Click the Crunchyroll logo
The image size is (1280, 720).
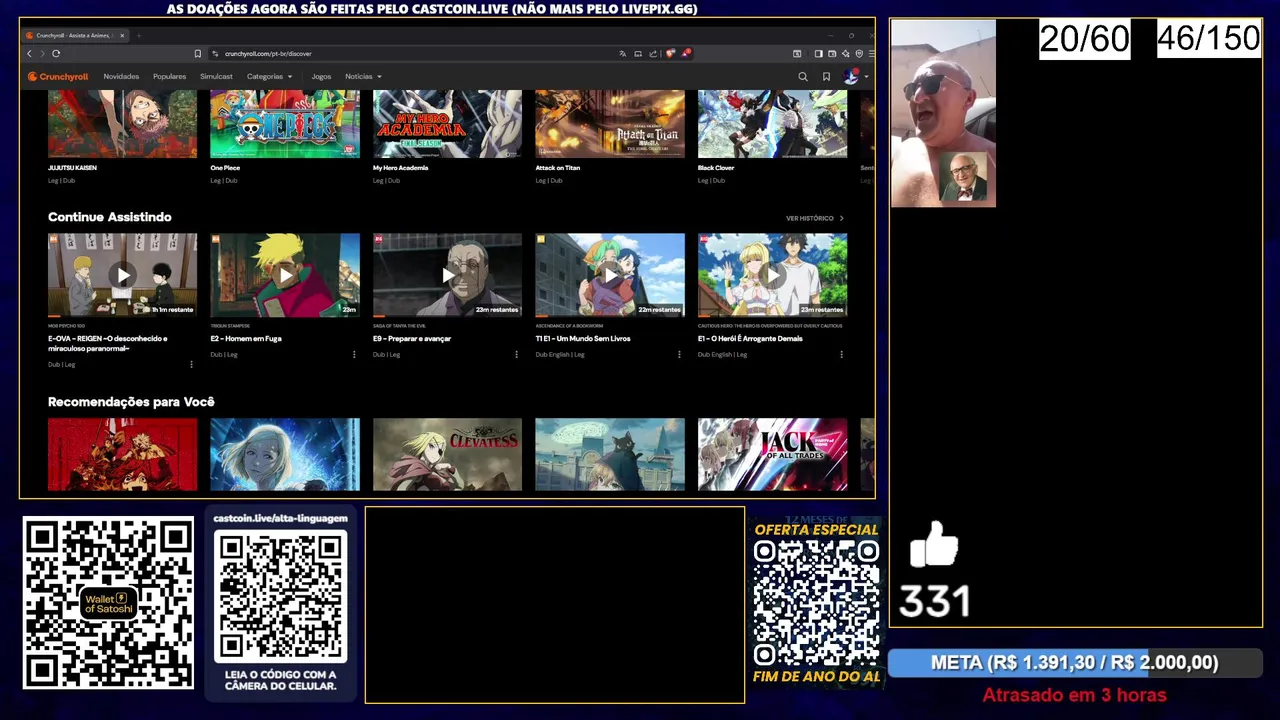coord(58,76)
